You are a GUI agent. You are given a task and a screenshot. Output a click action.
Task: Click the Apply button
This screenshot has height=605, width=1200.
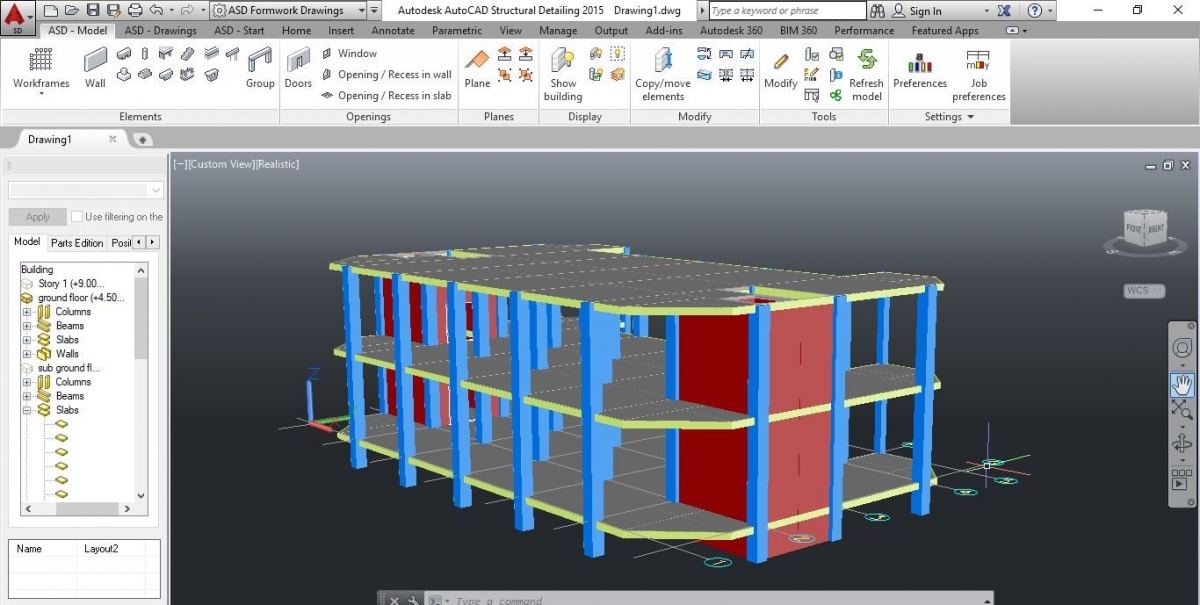coord(38,217)
